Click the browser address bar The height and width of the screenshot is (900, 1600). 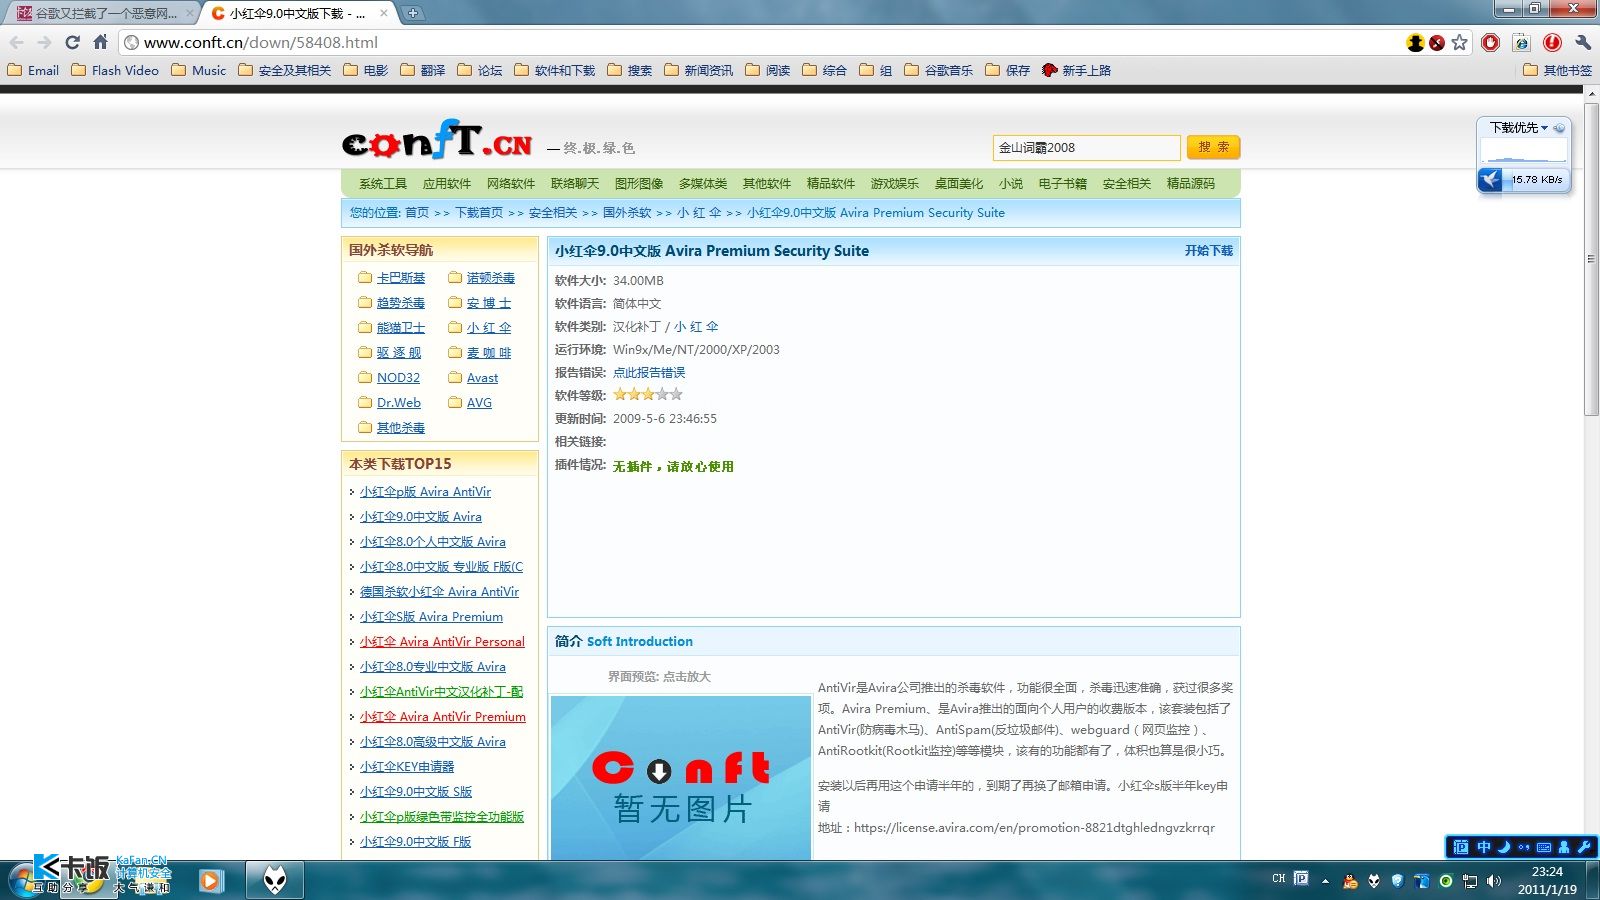point(760,42)
